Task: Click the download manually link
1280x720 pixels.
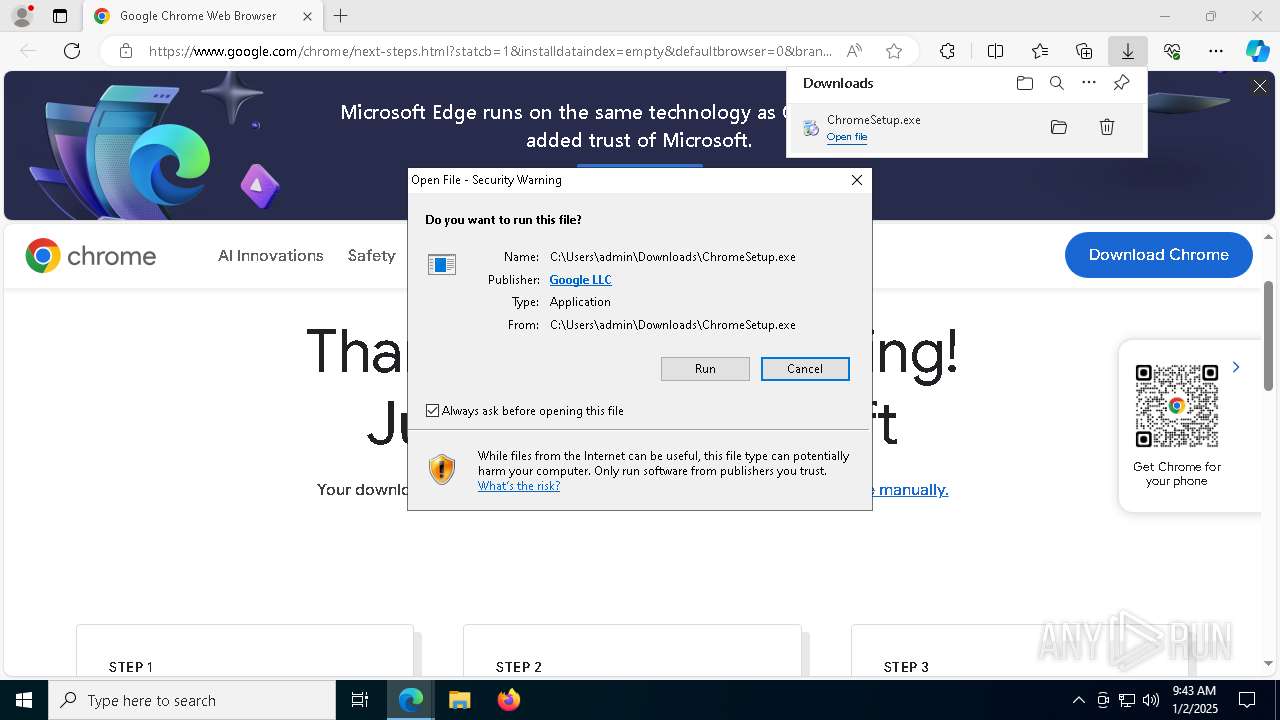Action: [x=912, y=490]
